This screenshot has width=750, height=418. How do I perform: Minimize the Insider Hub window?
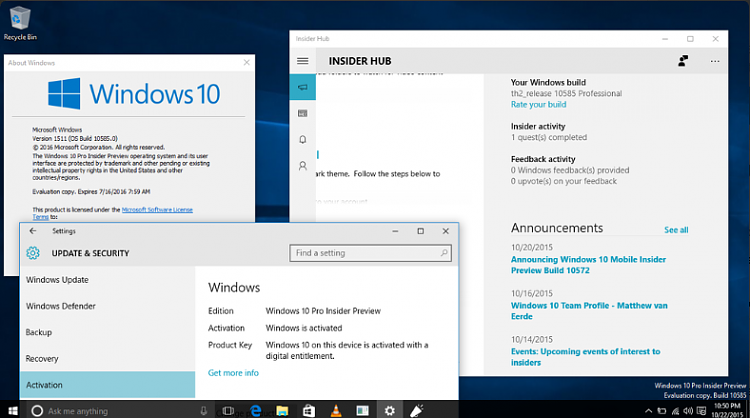(665, 39)
